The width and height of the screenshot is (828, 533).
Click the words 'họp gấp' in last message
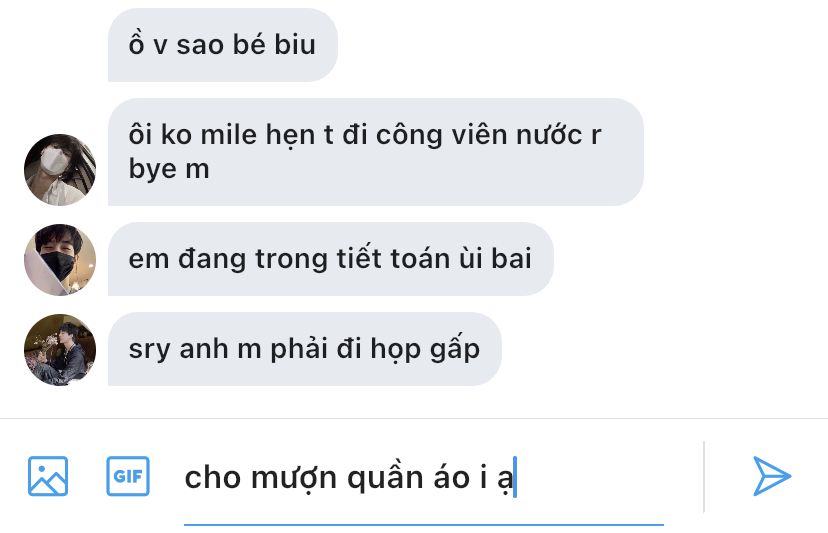425,350
